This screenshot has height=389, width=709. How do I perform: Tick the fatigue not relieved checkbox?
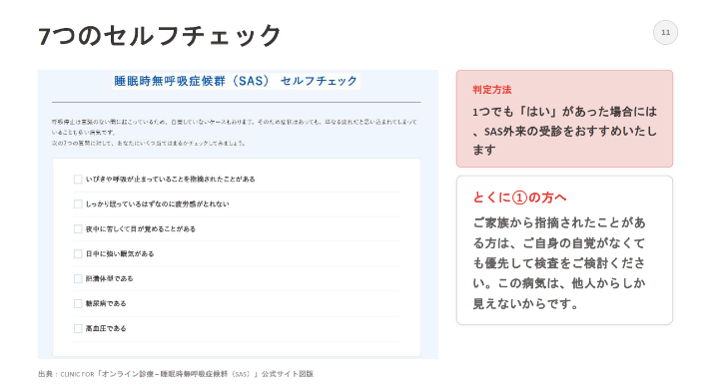click(x=78, y=204)
